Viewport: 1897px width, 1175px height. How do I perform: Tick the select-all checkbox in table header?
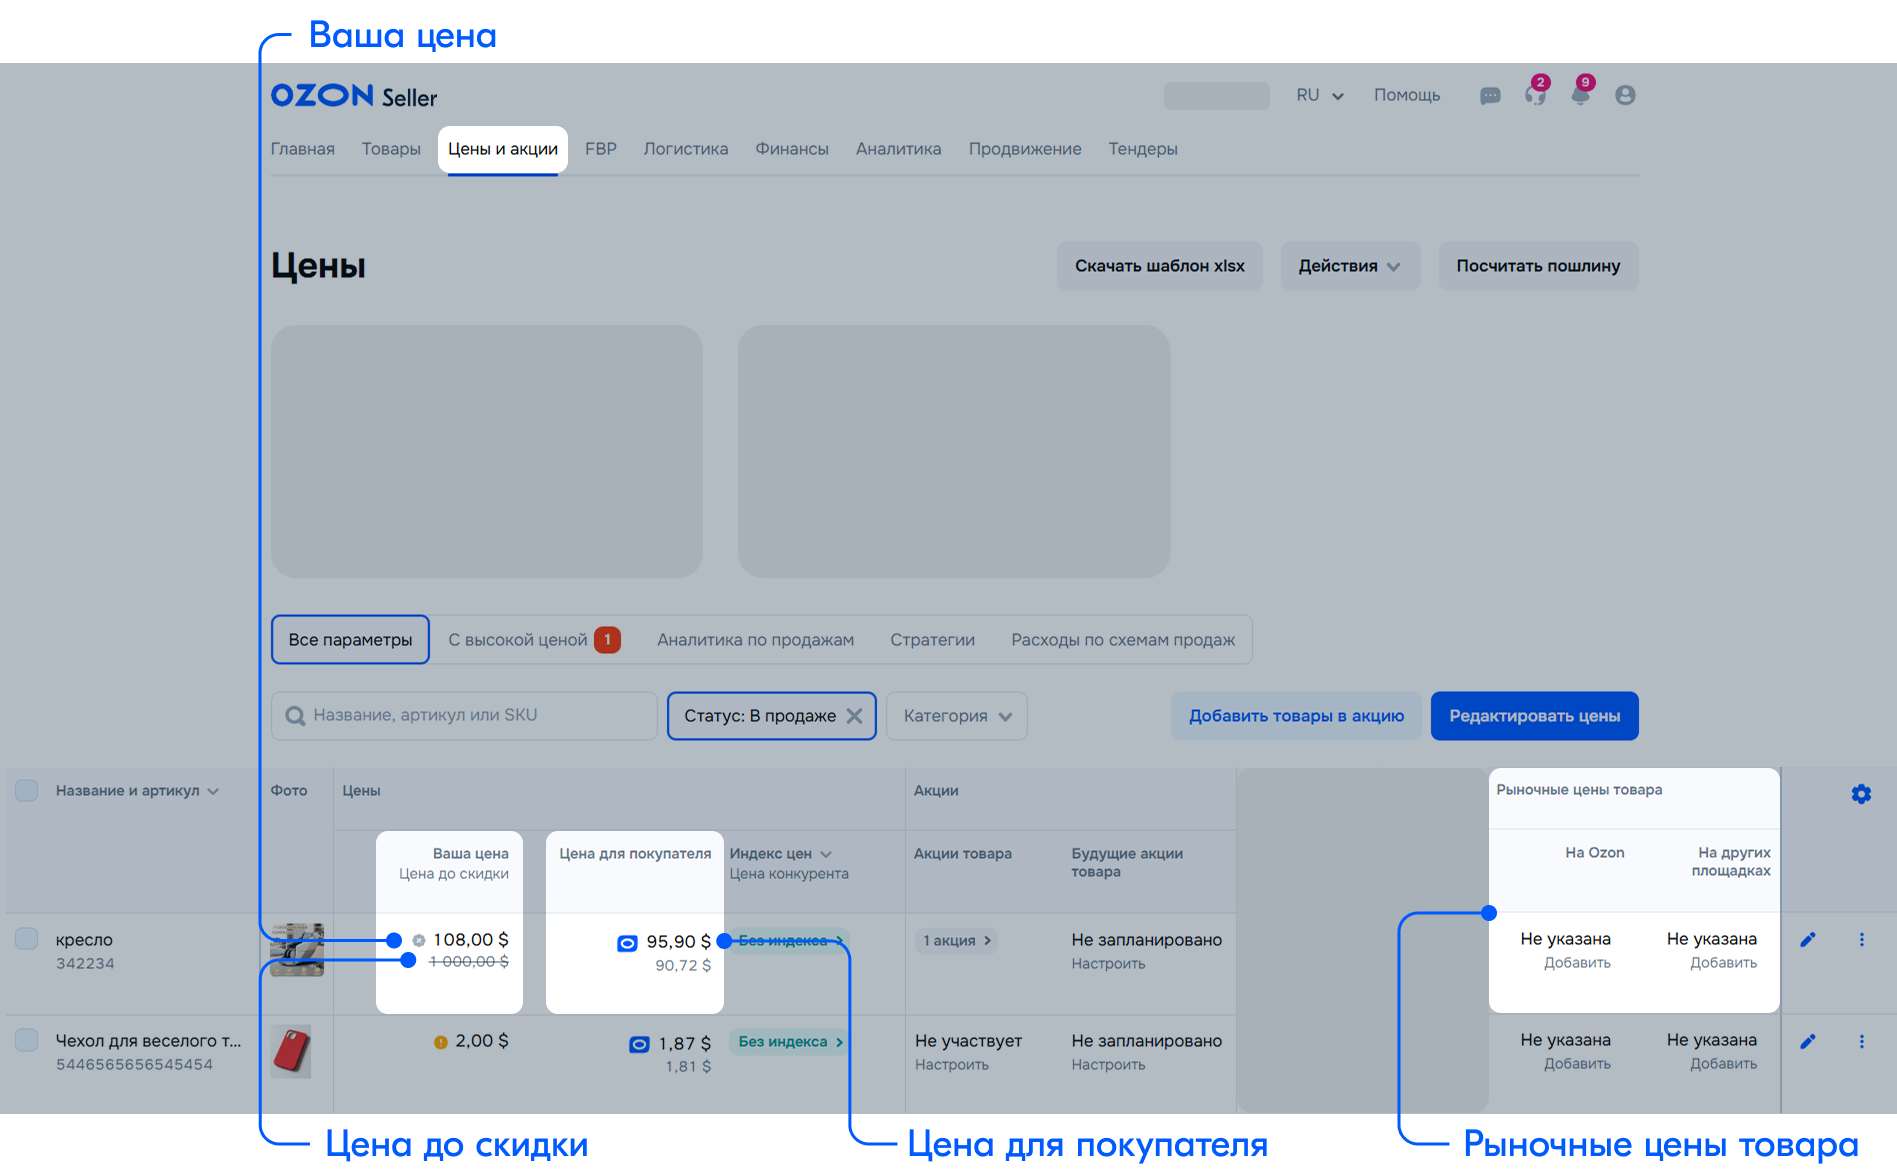pos(27,791)
